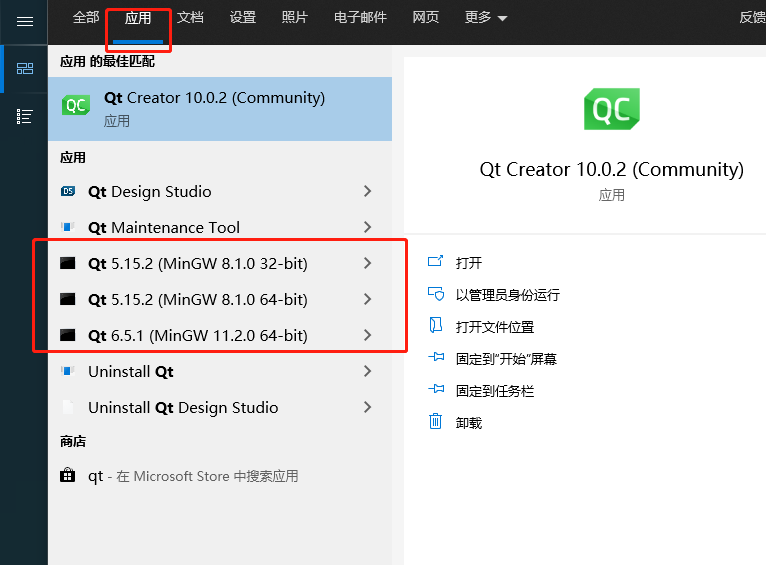The width and height of the screenshot is (766, 565).
Task: Click 固定到"开始"屏幕
Action: tap(506, 359)
